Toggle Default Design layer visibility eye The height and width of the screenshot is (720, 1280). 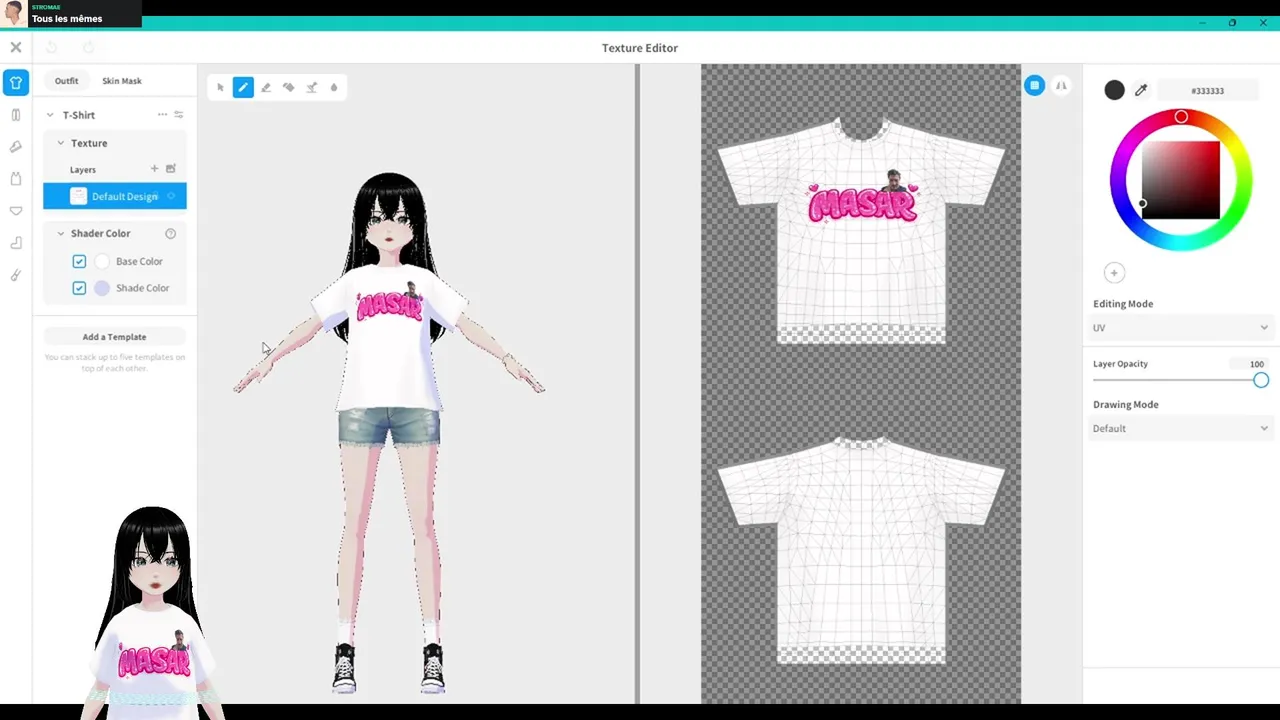tap(171, 196)
